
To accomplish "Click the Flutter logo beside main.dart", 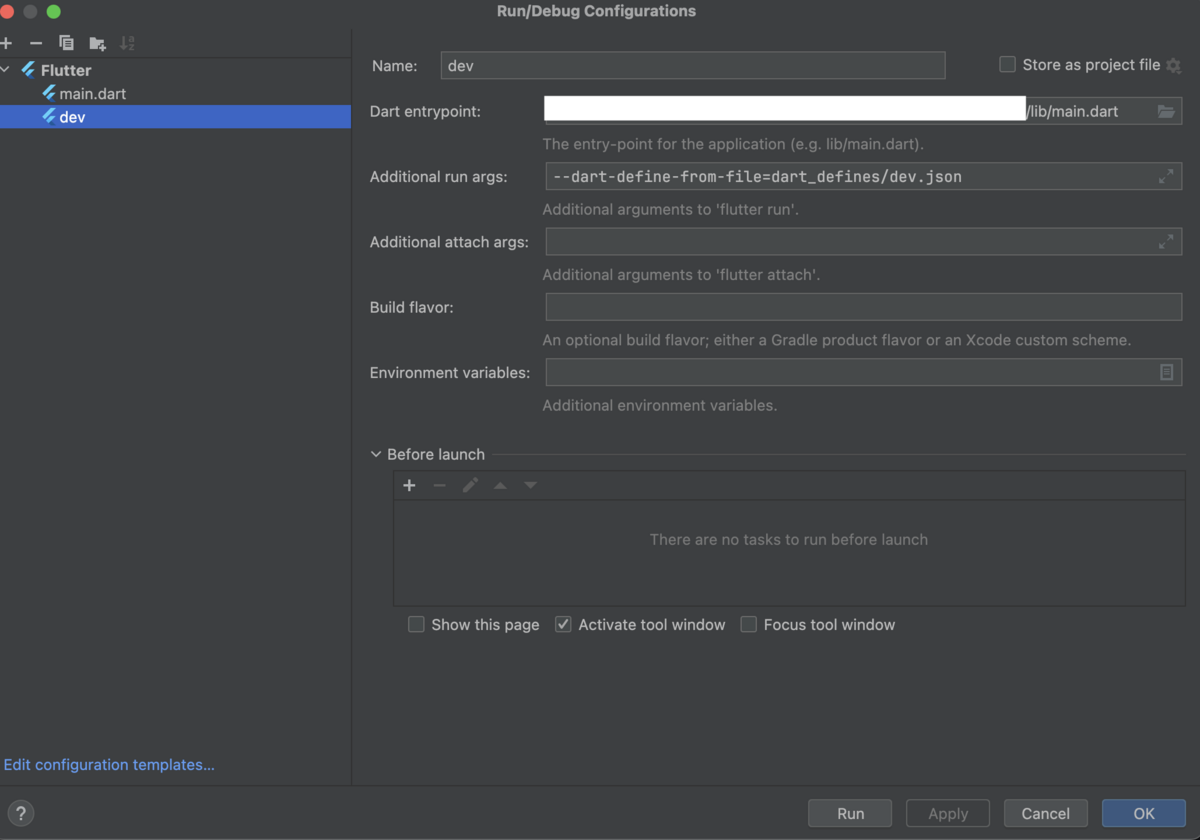I will coord(48,93).
